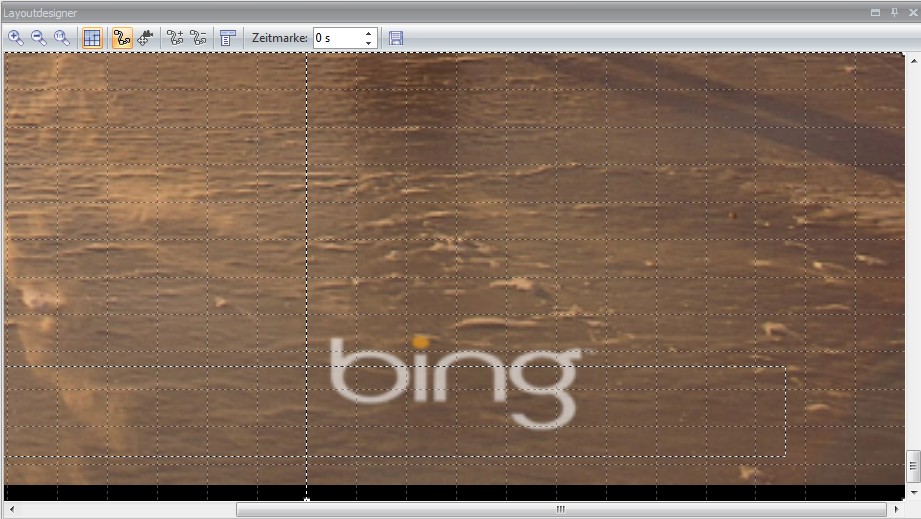Screen dimensions: 921x519
Task: Add a motion path point
Action: [176, 38]
